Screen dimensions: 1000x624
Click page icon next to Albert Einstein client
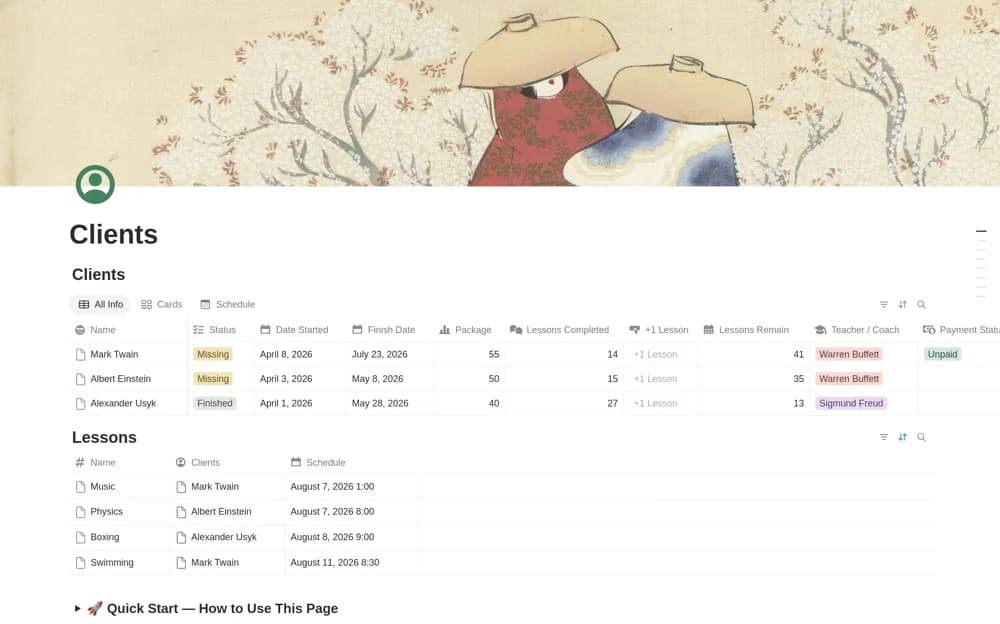point(80,379)
